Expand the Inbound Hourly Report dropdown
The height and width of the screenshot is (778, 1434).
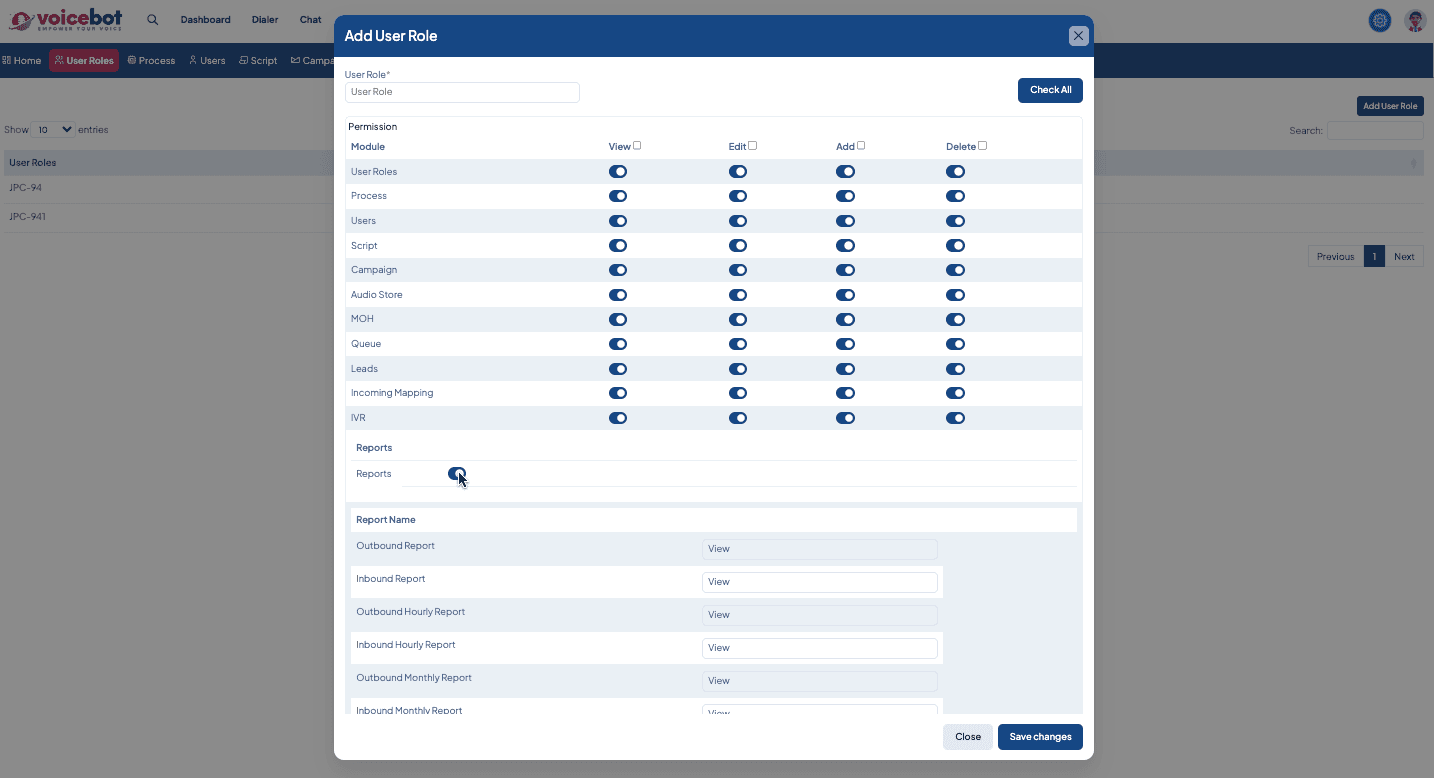[819, 648]
